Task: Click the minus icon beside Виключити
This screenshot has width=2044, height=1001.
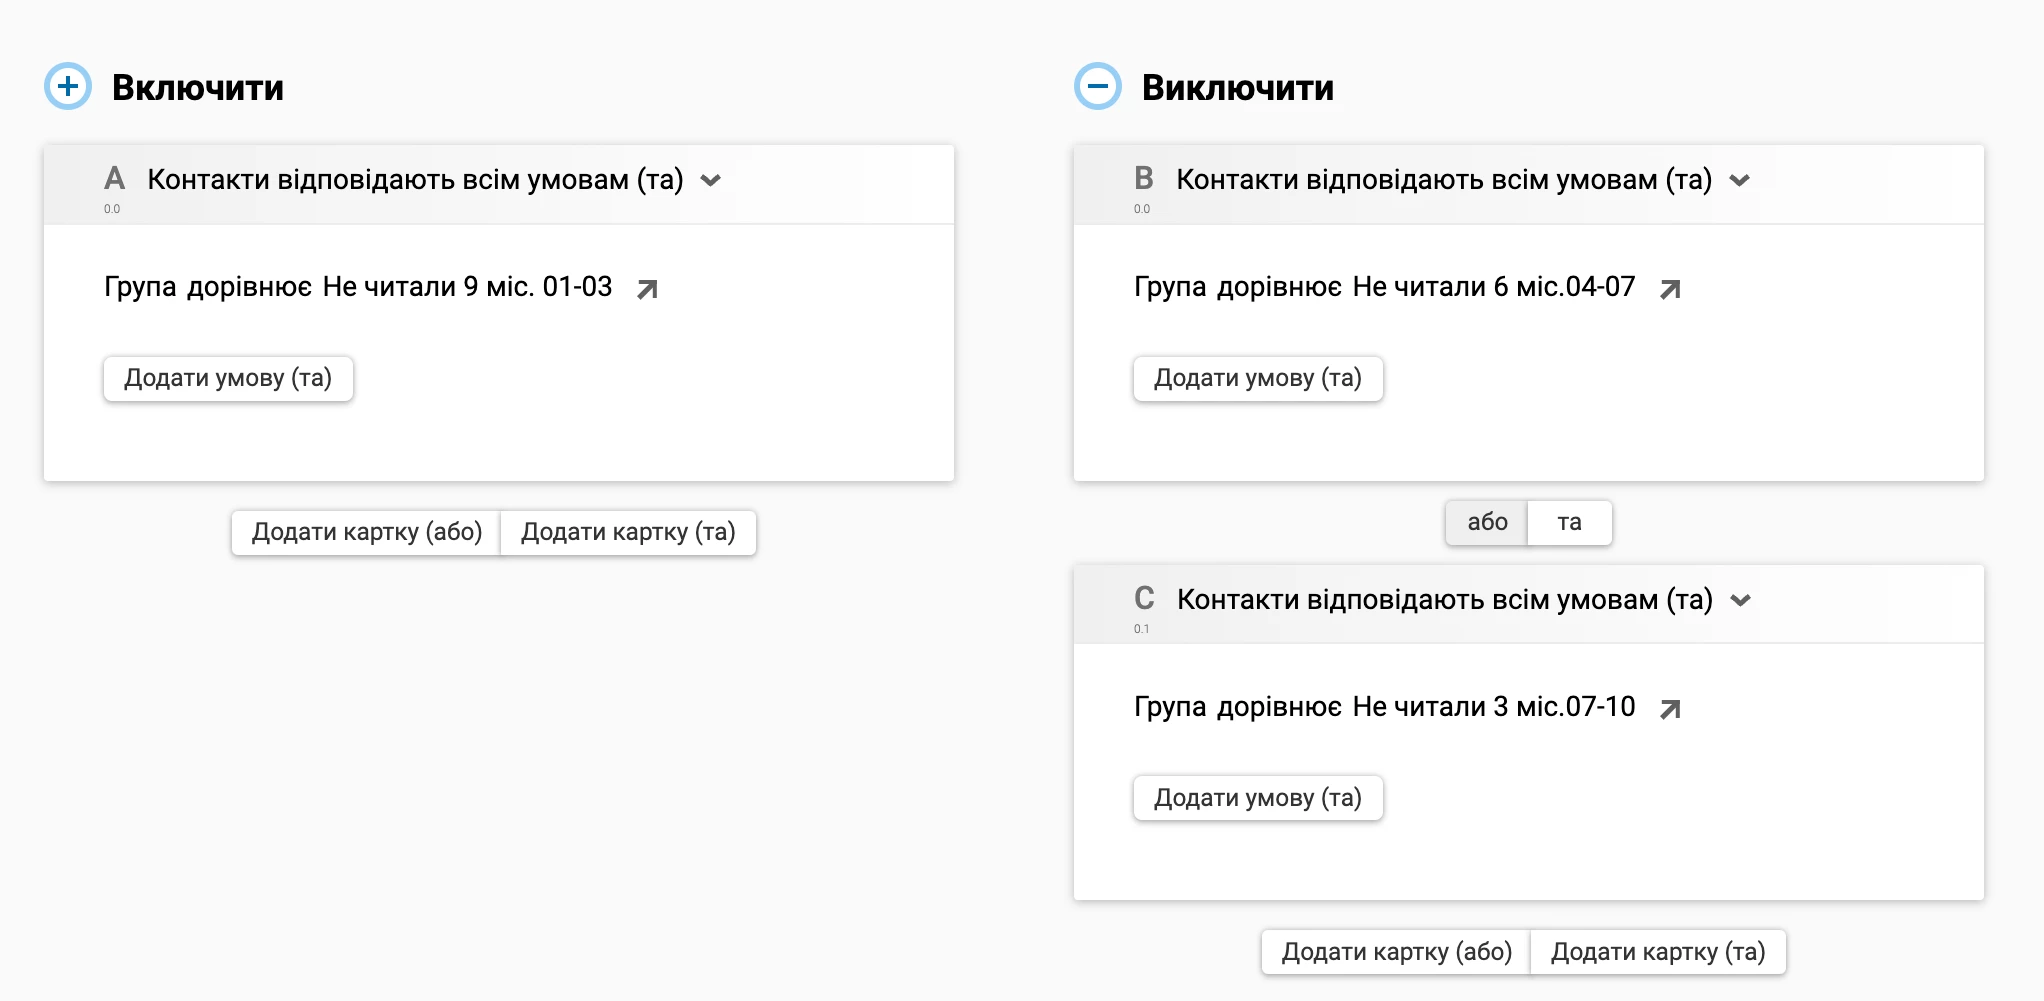Action: (x=1098, y=86)
